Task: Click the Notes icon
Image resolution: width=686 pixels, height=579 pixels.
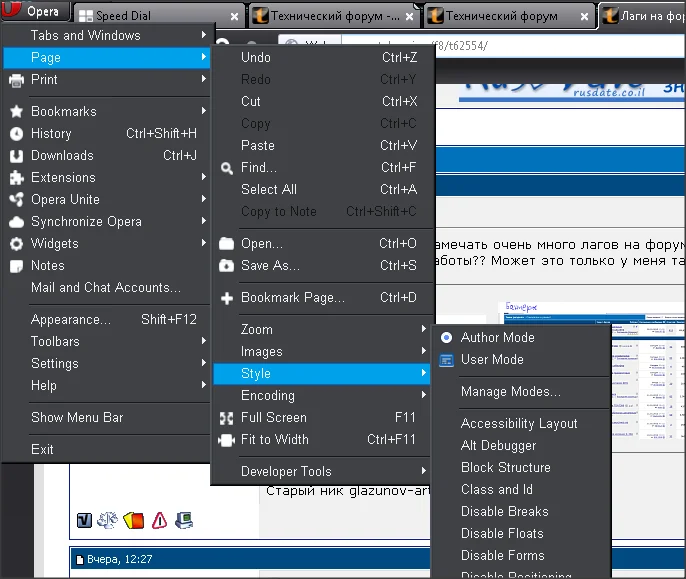Action: click(x=17, y=266)
